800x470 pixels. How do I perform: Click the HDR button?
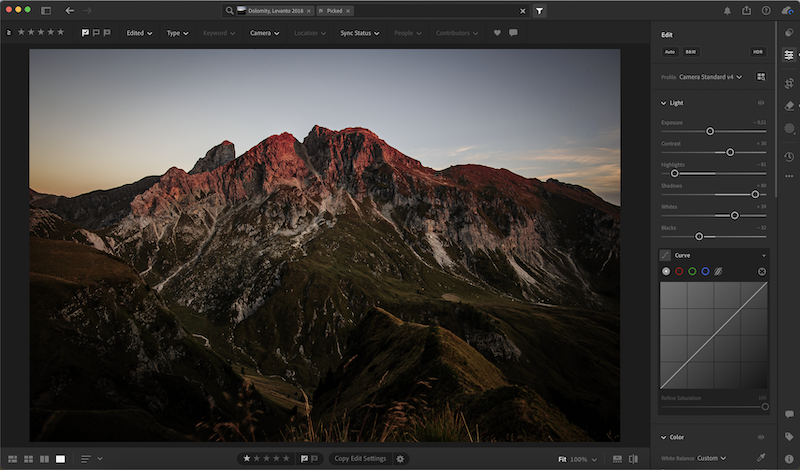pos(758,52)
